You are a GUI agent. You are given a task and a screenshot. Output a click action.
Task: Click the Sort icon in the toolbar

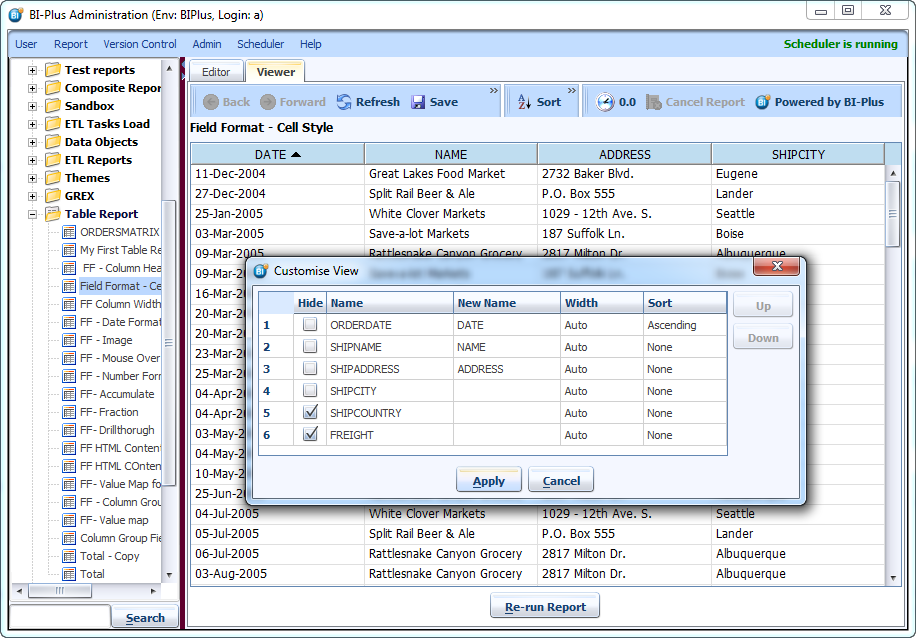tap(524, 102)
